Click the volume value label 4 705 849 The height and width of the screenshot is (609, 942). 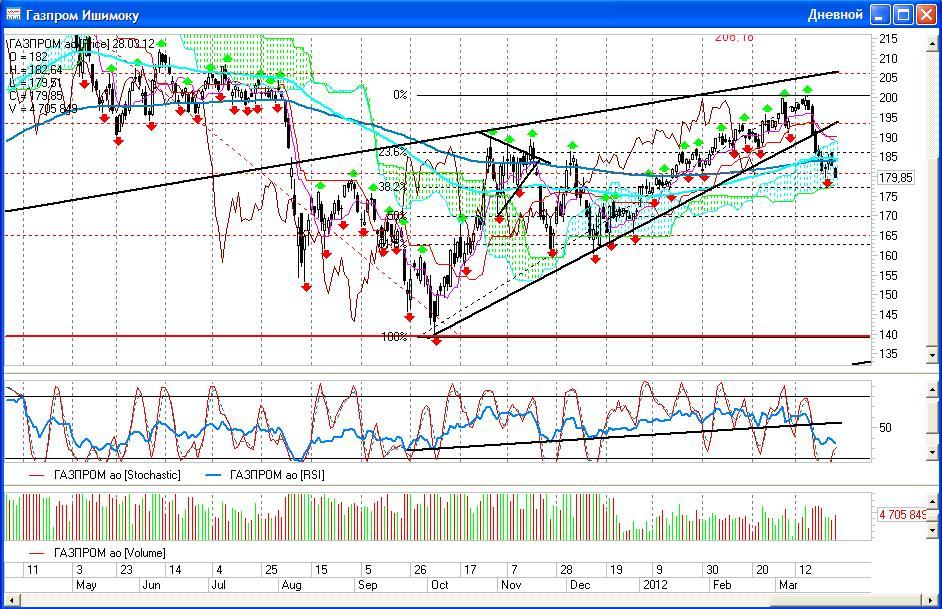pos(902,515)
